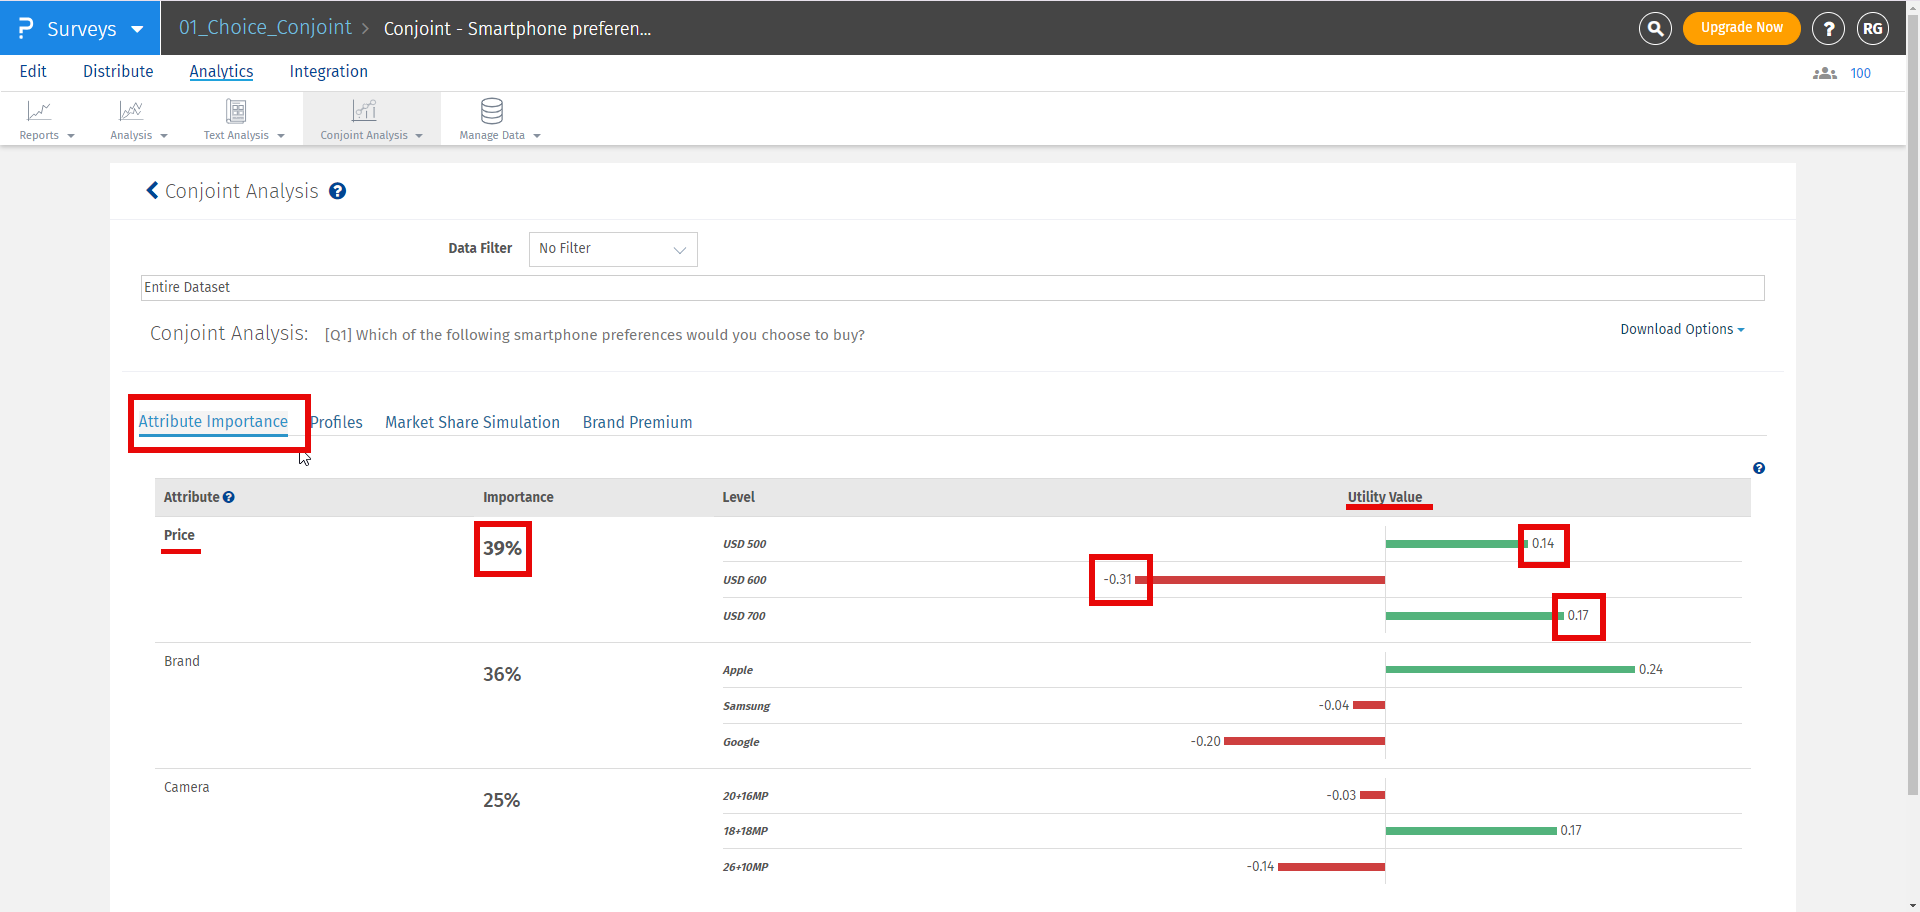Click the Entire Dataset field
1920x912 pixels.
(952, 288)
